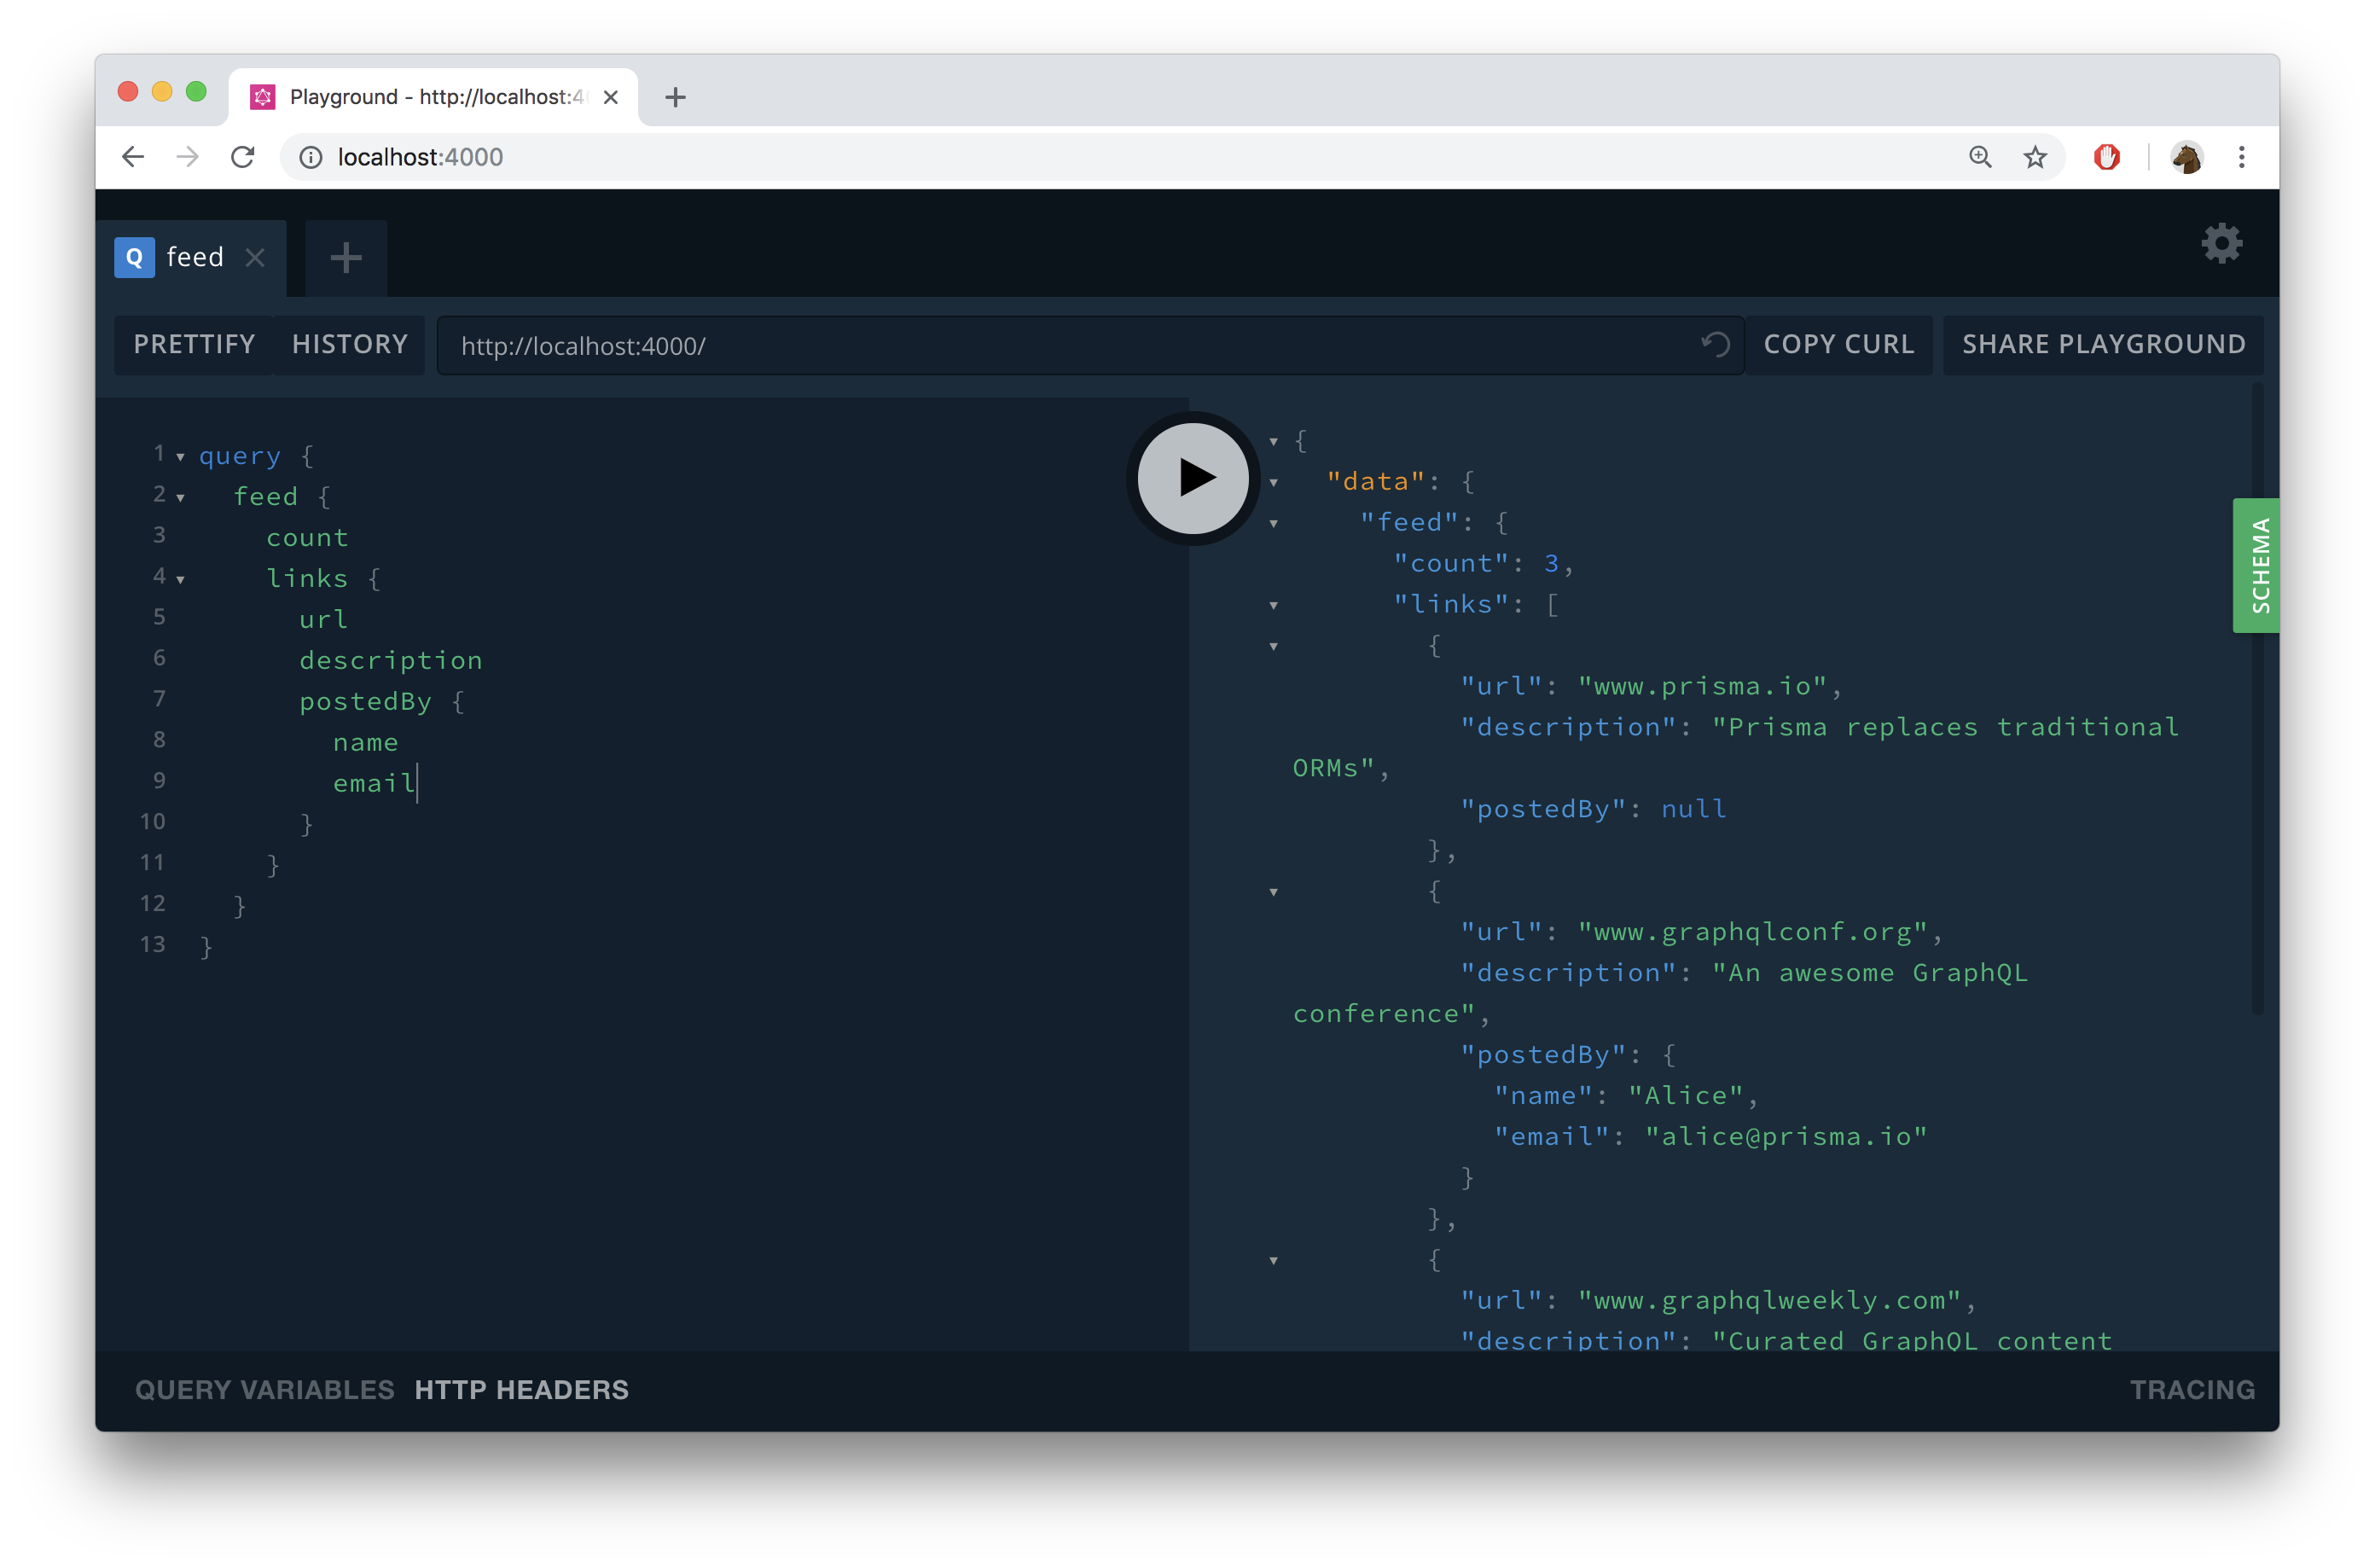Open the query HISTORY

350,345
